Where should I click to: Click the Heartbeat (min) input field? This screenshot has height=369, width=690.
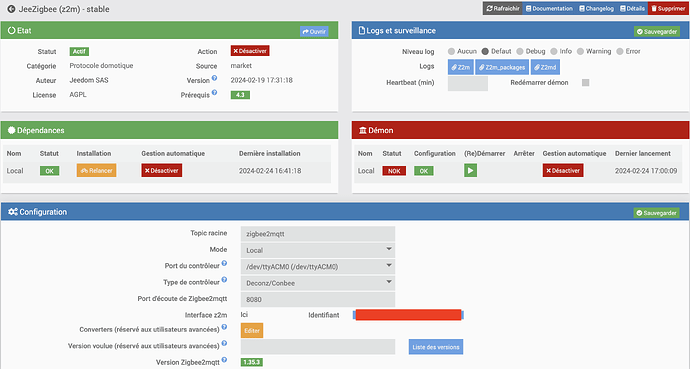468,84
